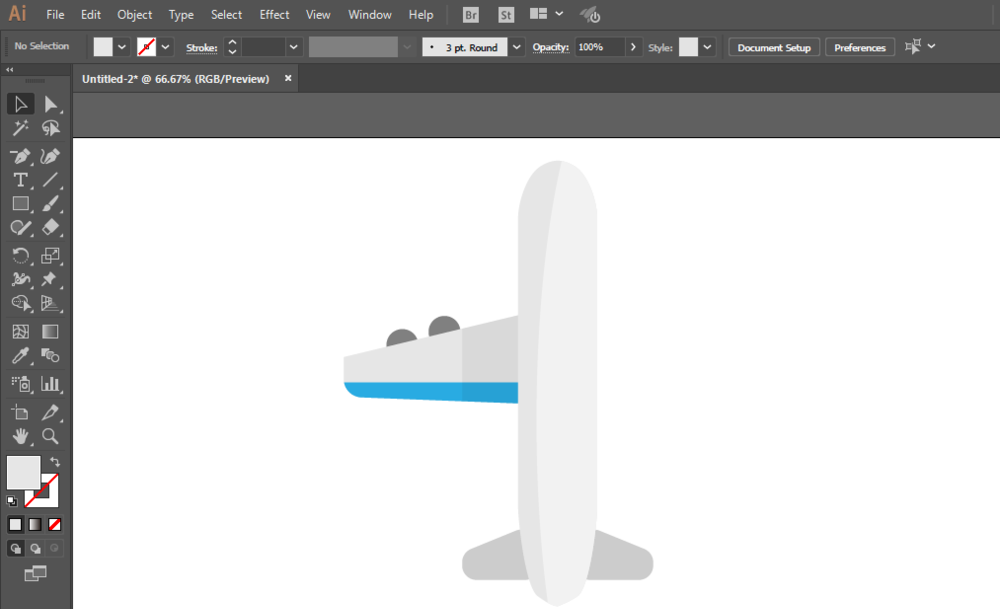The image size is (1000, 609).
Task: Switch to the Untitled-2 document tab
Action: [176, 78]
